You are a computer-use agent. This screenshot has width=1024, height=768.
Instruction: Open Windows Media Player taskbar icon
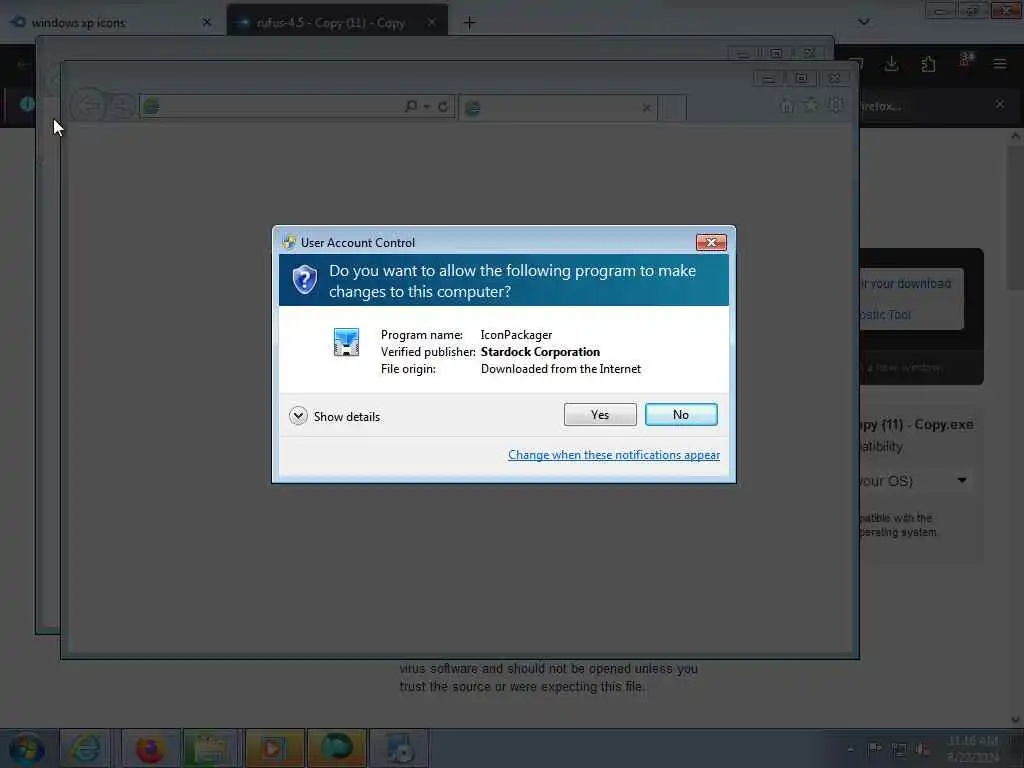[x=274, y=748]
